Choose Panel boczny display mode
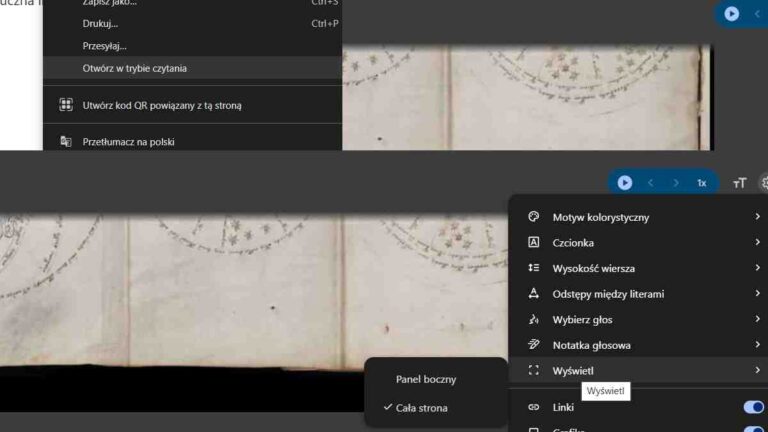 coord(426,380)
